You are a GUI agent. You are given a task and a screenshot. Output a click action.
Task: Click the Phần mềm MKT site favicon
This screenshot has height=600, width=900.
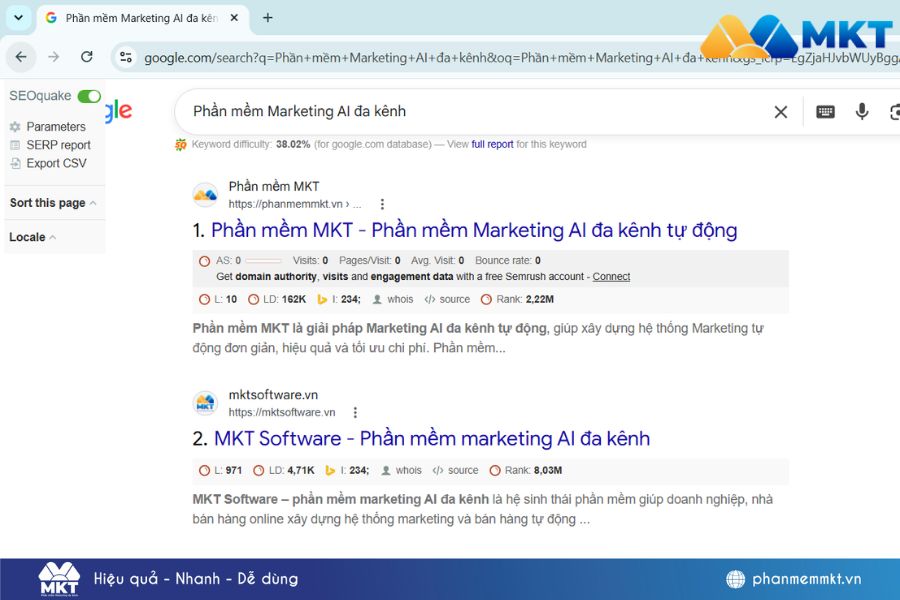point(205,195)
